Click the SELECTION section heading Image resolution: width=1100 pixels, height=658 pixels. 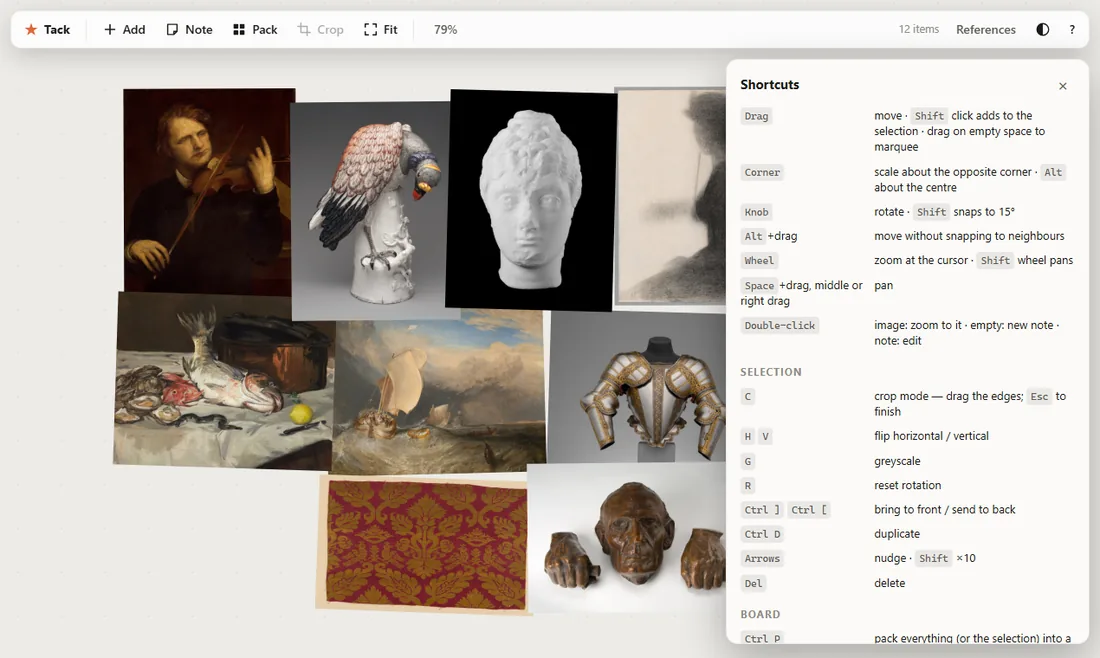[x=770, y=372]
